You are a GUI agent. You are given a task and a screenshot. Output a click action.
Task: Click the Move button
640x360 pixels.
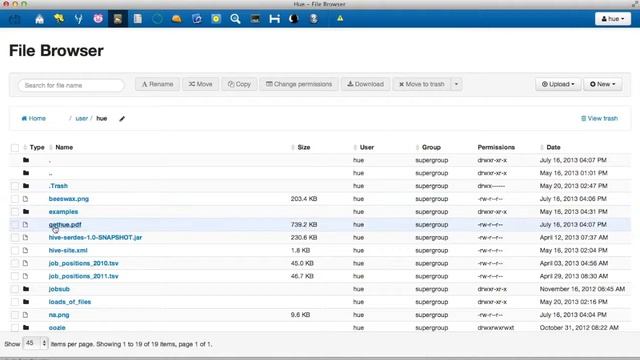[200, 84]
